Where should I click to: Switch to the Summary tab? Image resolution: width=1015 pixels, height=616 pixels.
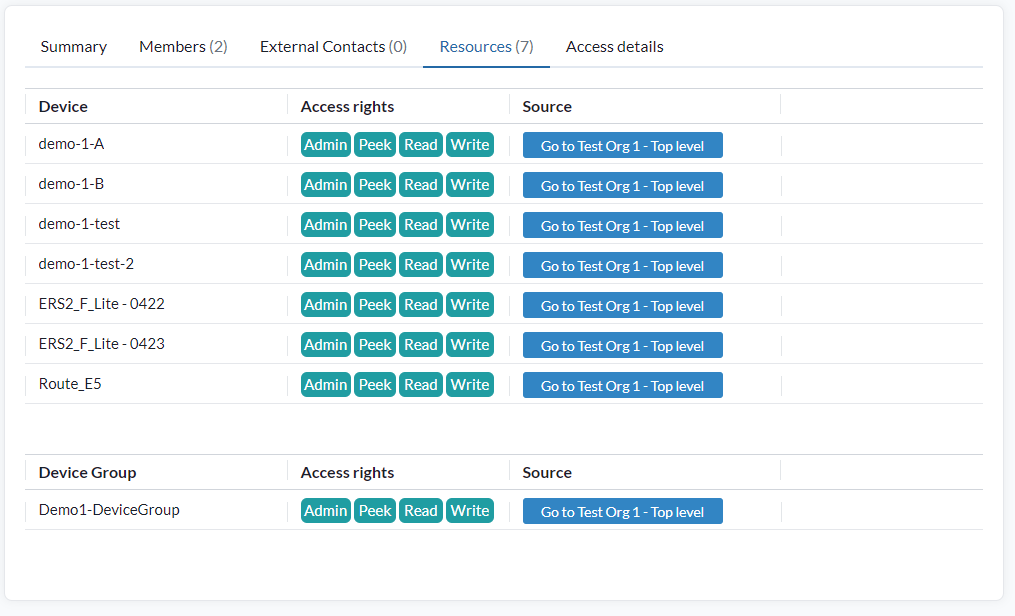[73, 47]
